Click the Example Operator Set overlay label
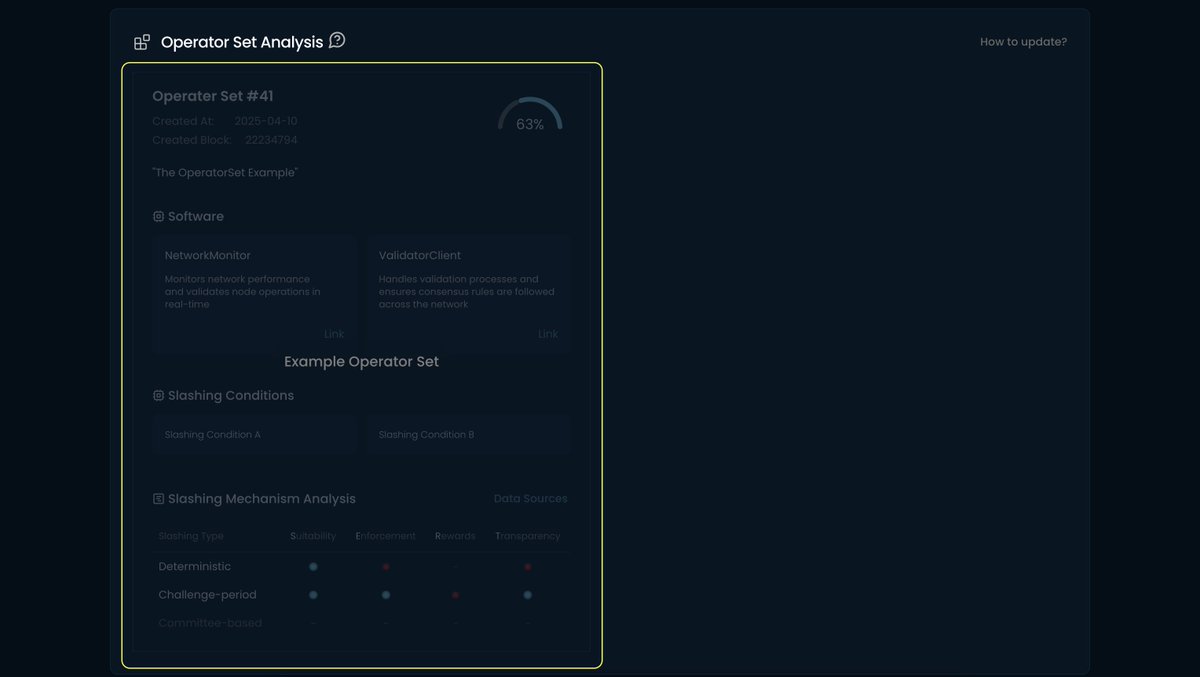 point(361,361)
